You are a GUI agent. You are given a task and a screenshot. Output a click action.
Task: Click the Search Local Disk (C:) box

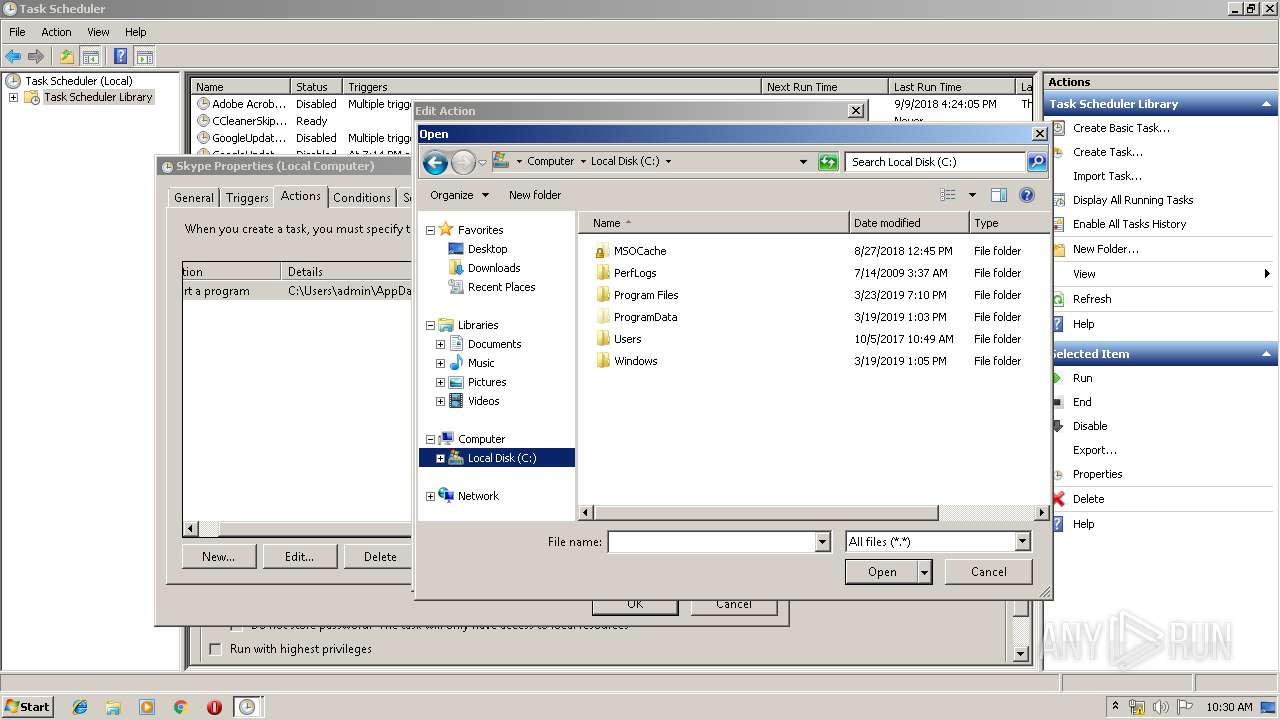coord(936,162)
